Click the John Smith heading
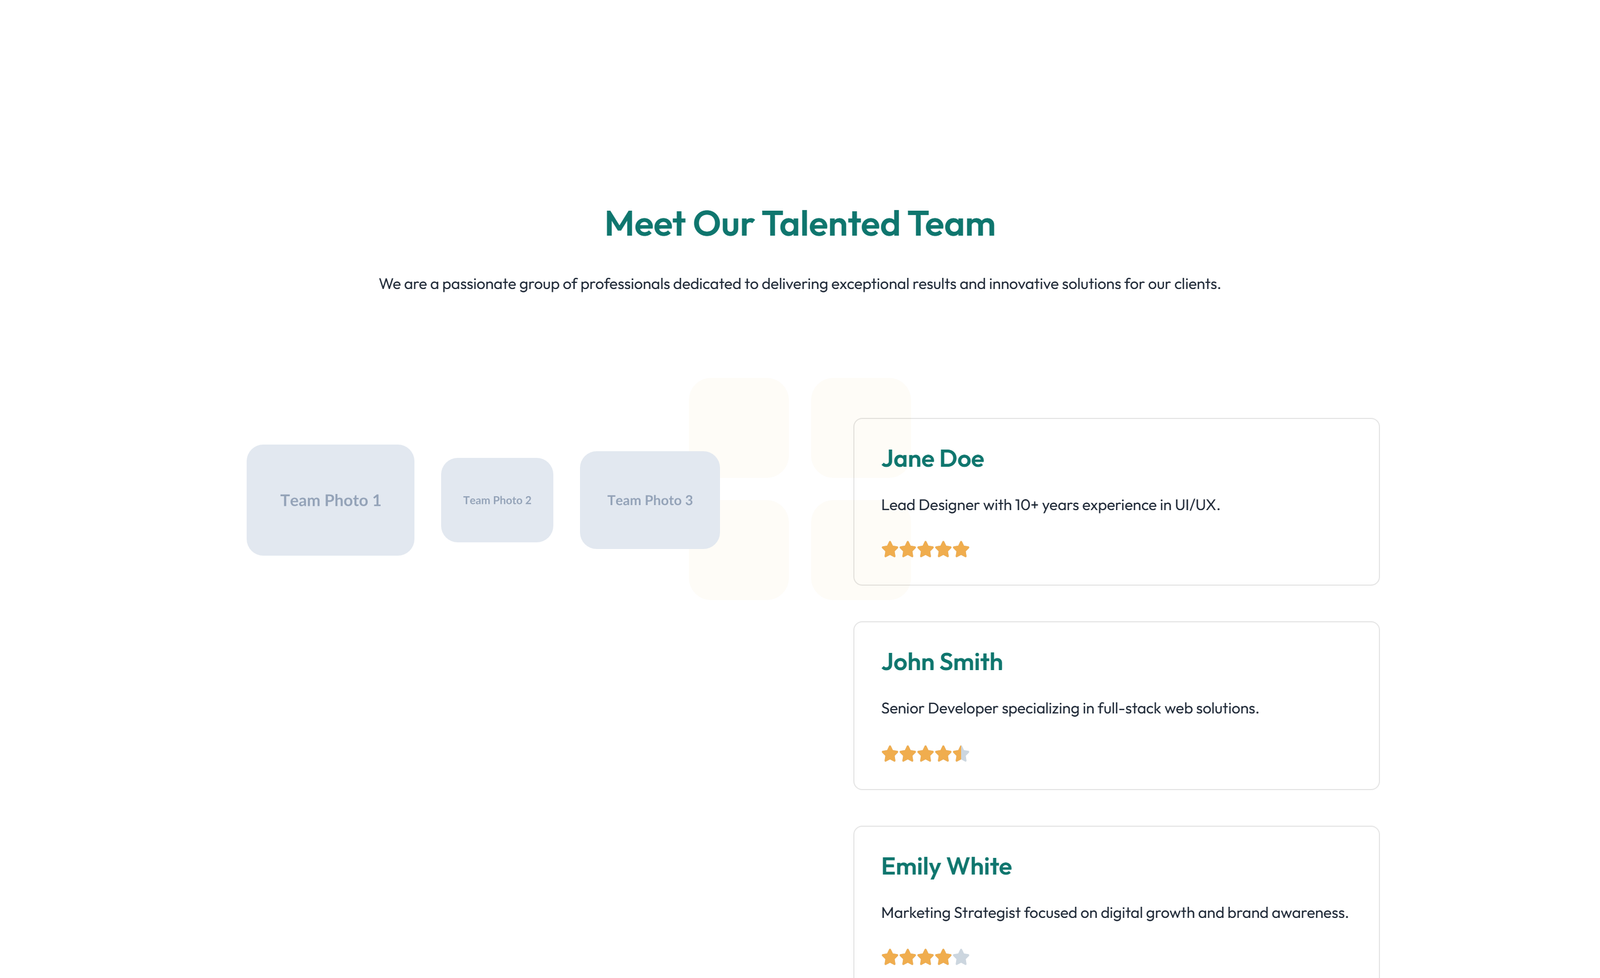1600x978 pixels. [x=941, y=662]
